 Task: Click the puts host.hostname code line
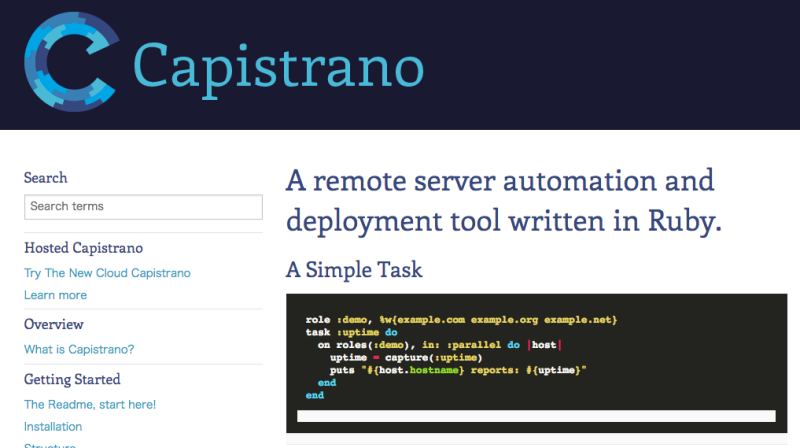tap(458, 370)
